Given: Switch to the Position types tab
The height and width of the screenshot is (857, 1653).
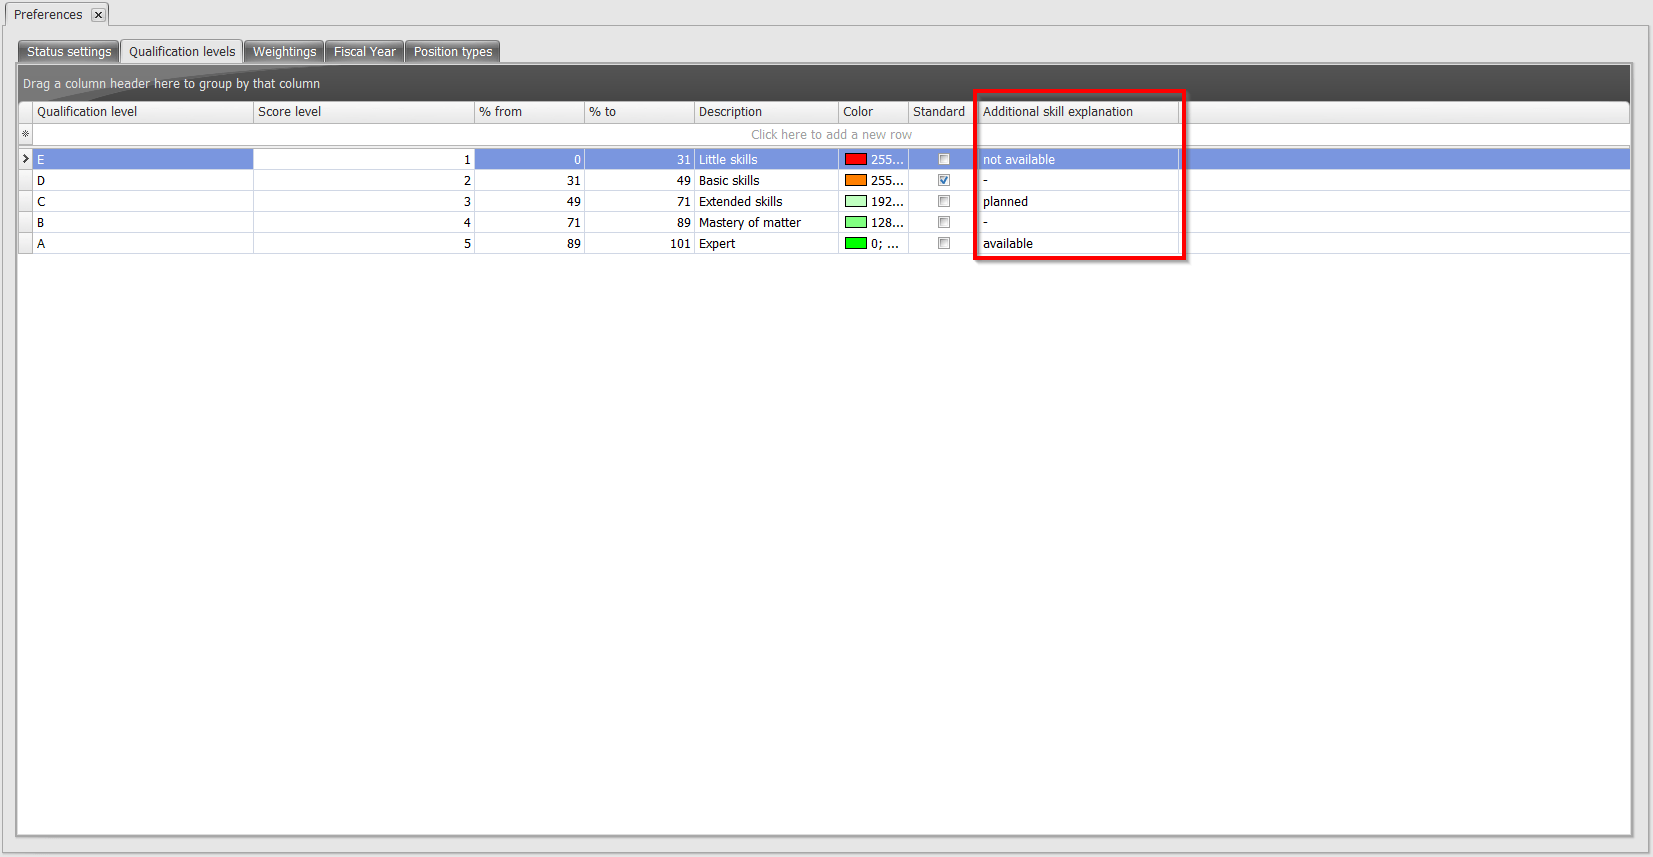Looking at the screenshot, I should (x=452, y=52).
